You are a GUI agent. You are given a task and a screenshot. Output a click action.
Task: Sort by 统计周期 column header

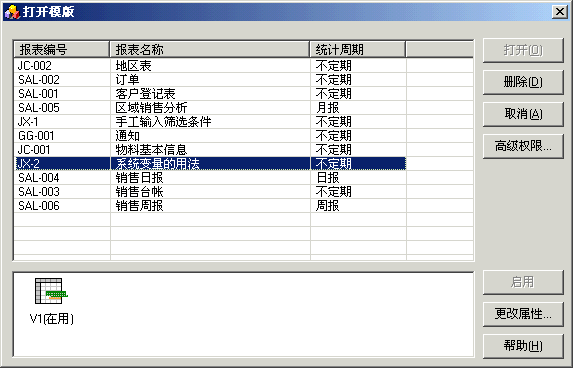tap(358, 49)
